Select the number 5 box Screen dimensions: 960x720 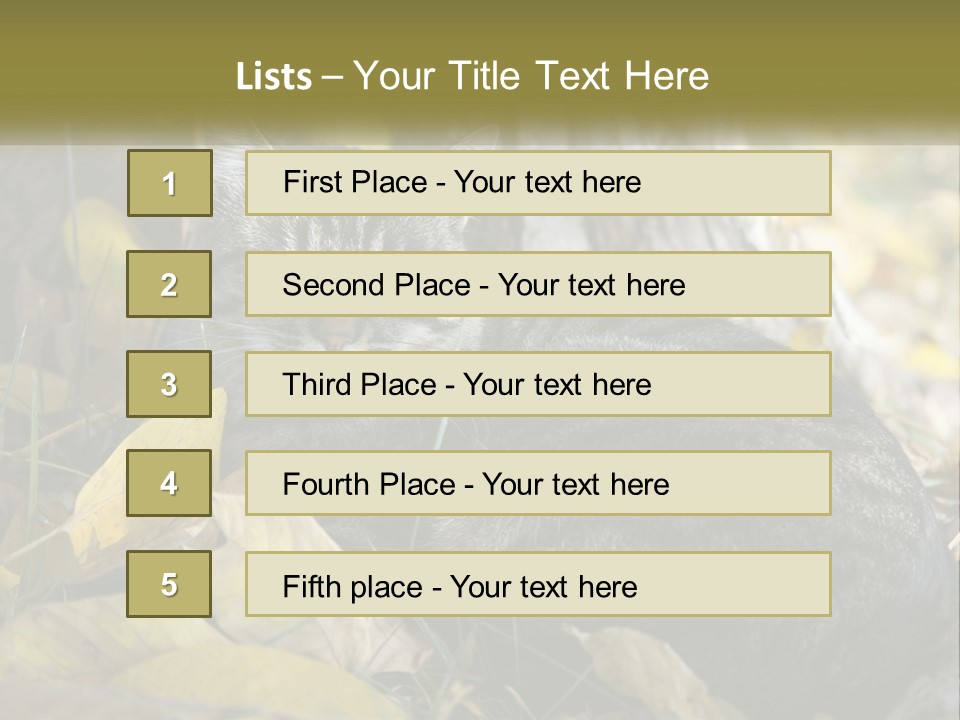click(169, 584)
